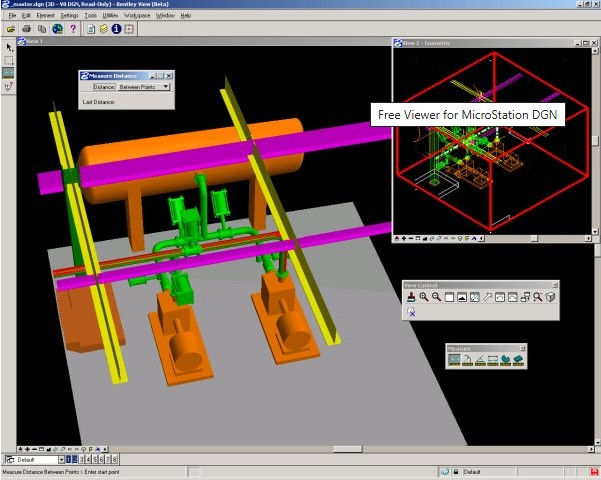Open Help with the question mark icon

73,29
